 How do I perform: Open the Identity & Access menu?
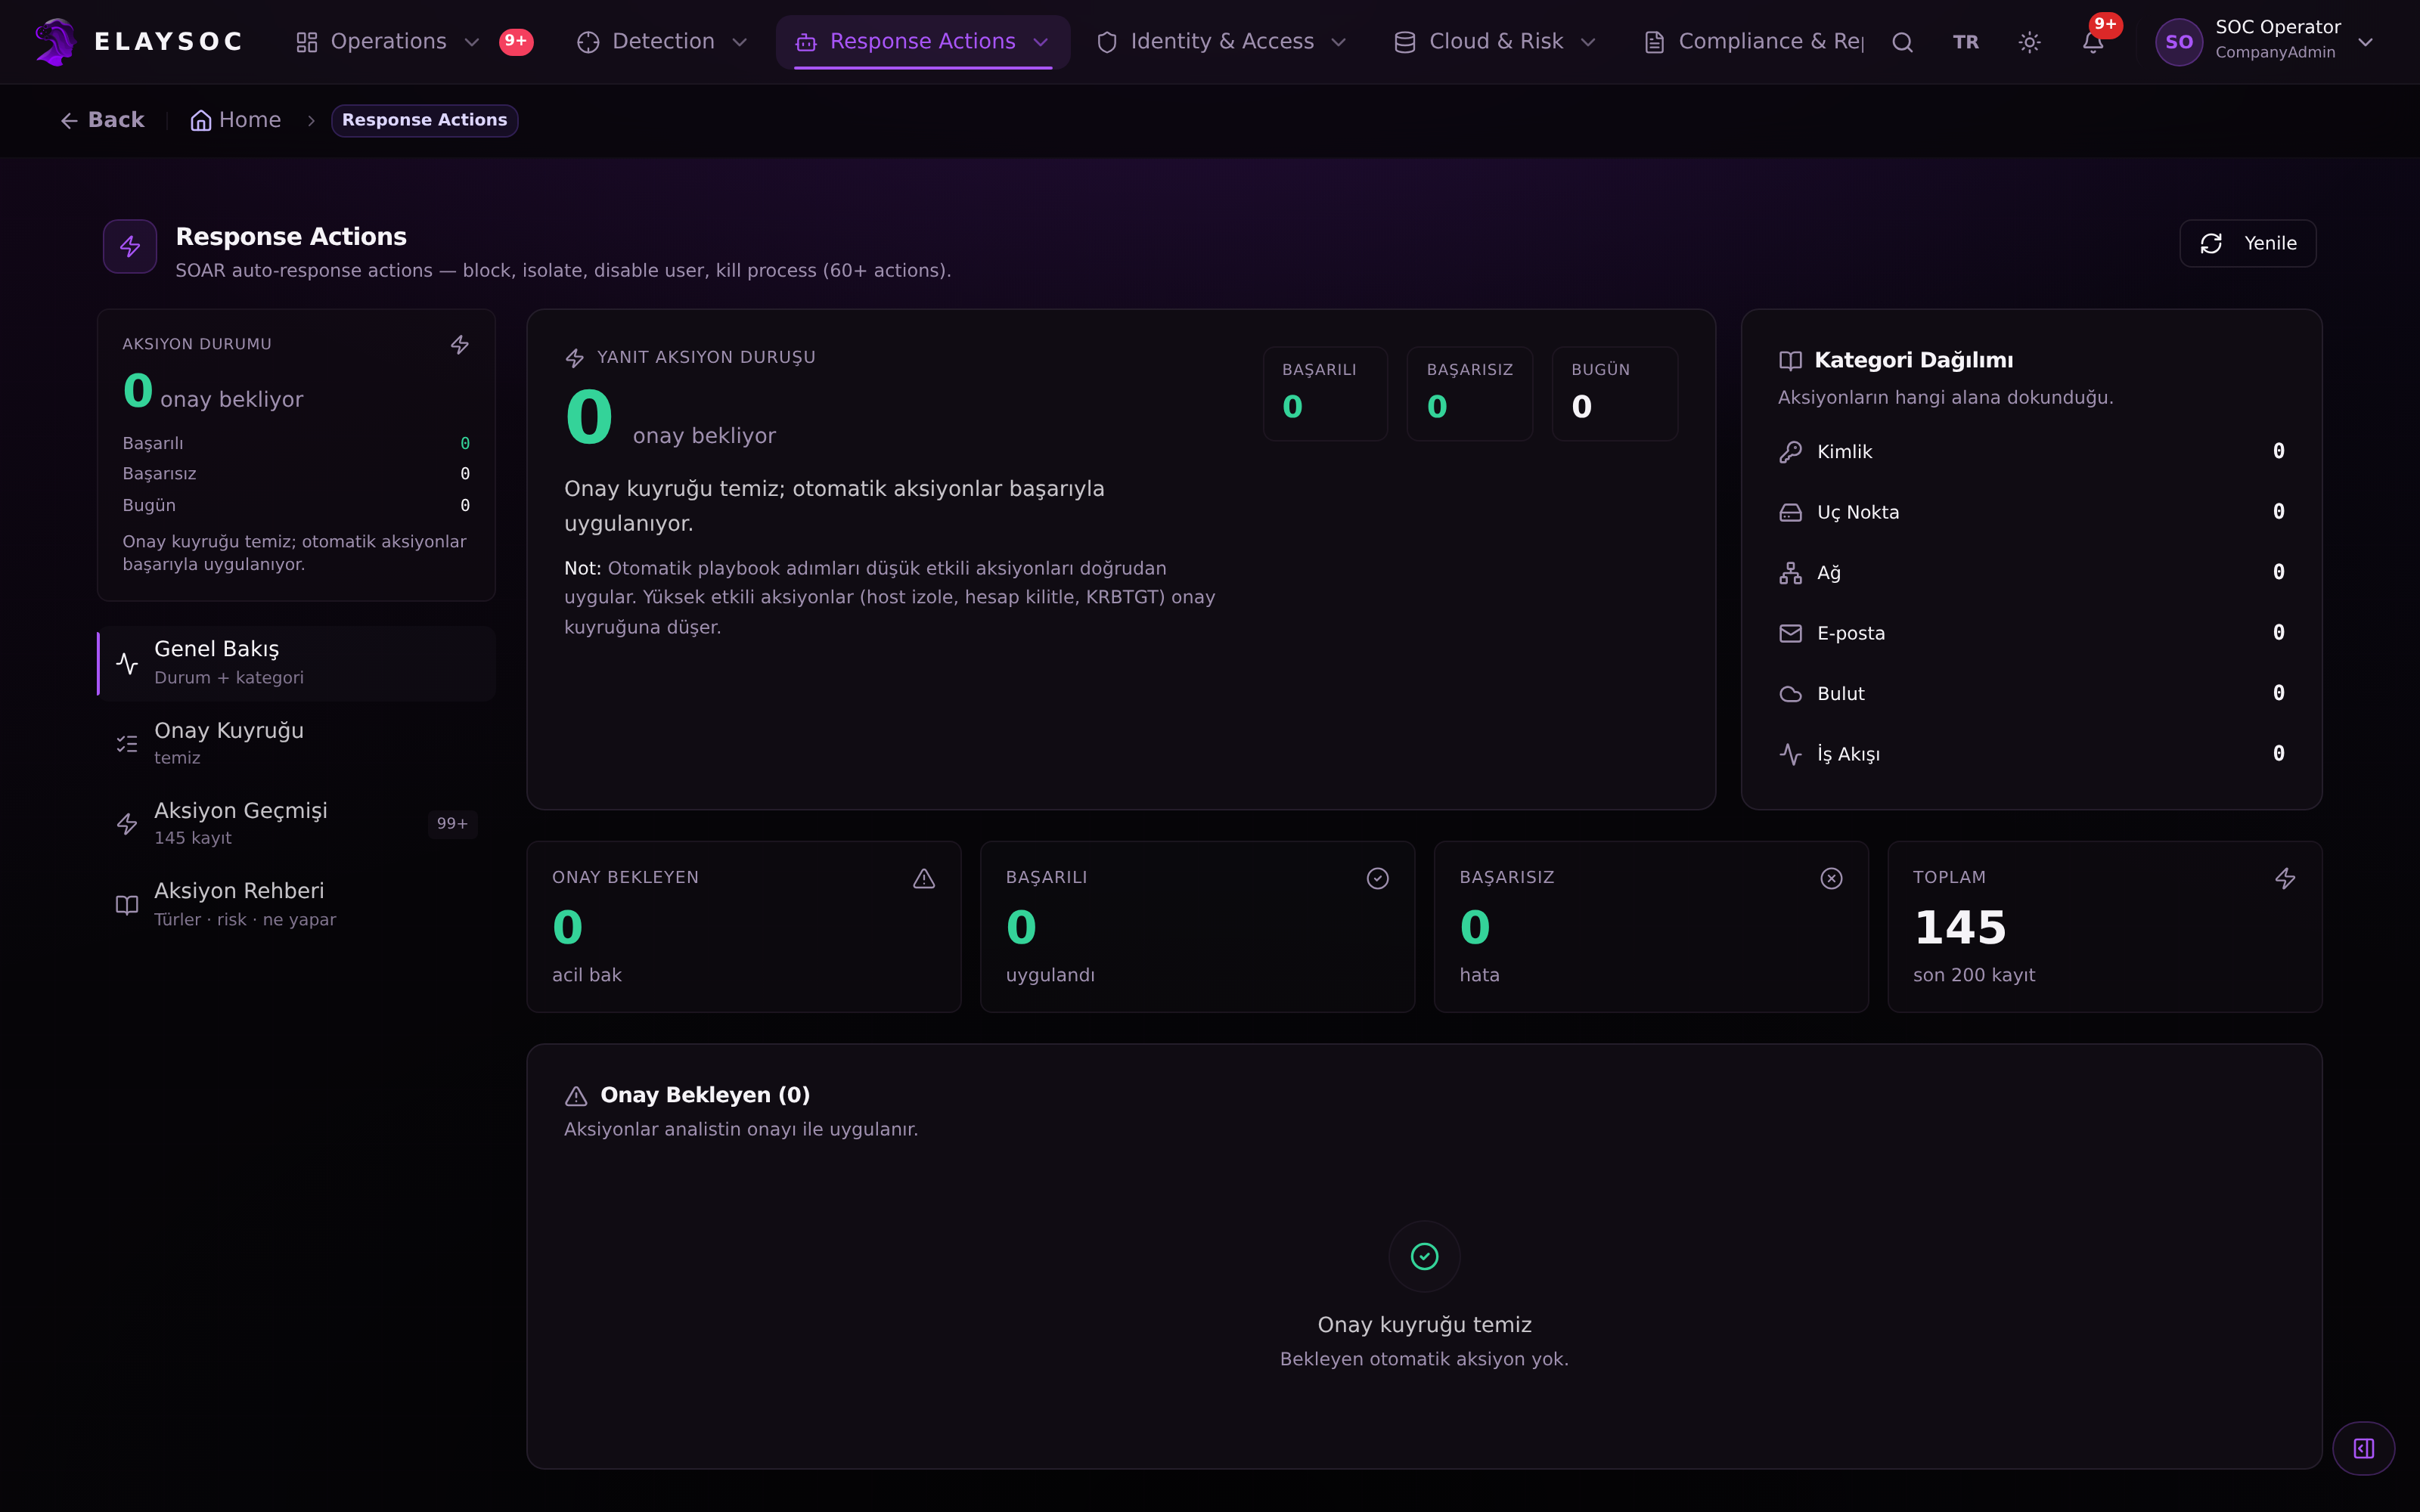(1222, 42)
